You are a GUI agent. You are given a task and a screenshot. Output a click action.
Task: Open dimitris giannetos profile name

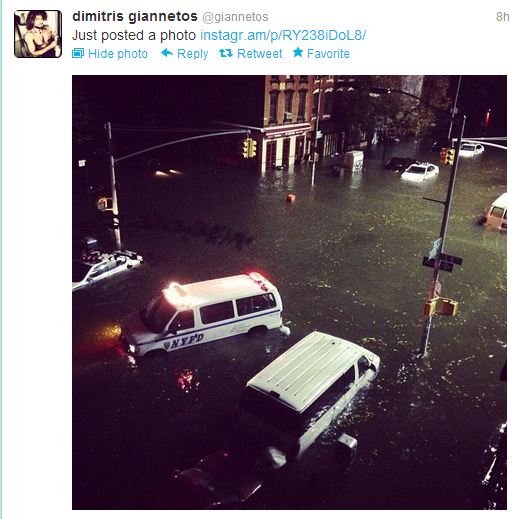[x=135, y=16]
